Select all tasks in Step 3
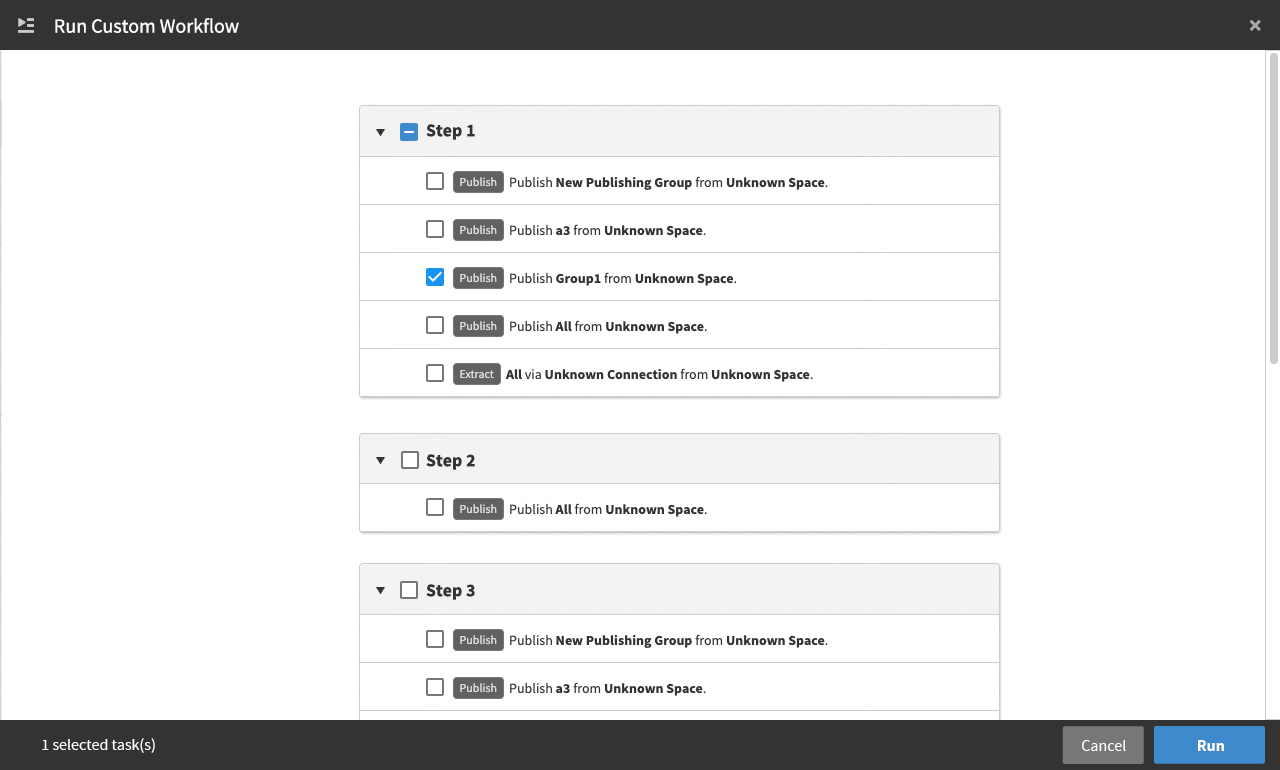 [x=409, y=589]
